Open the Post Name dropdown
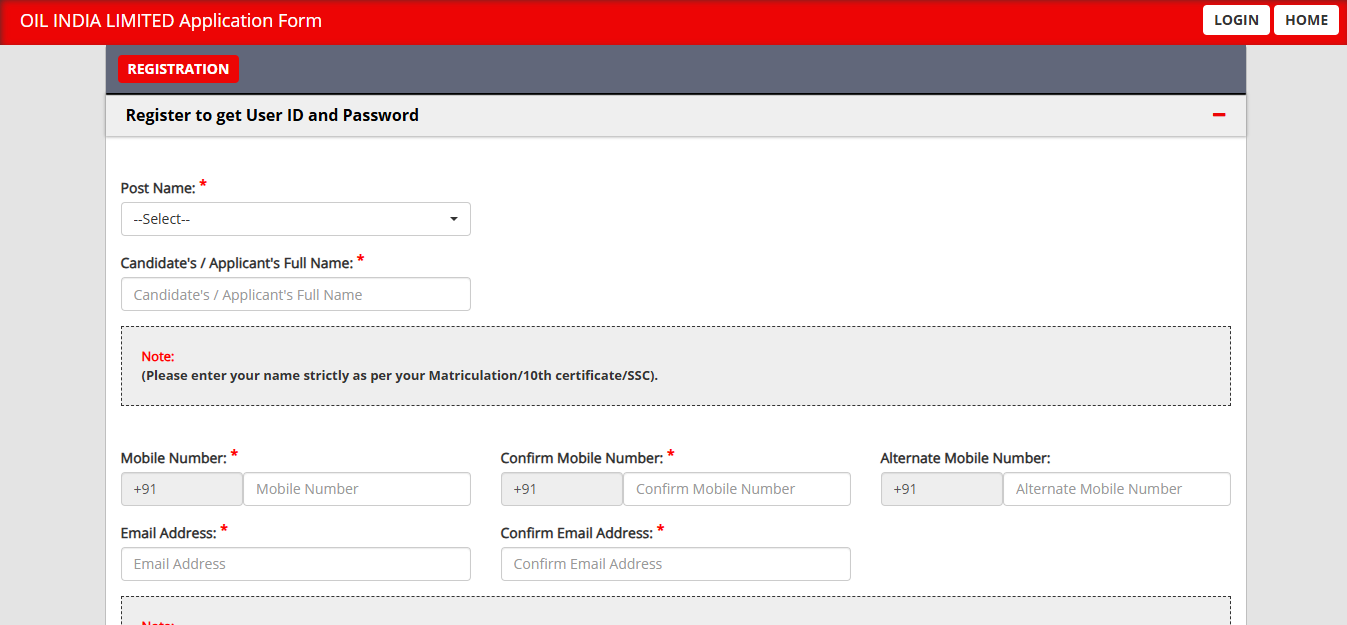This screenshot has height=625, width=1347. pos(295,219)
